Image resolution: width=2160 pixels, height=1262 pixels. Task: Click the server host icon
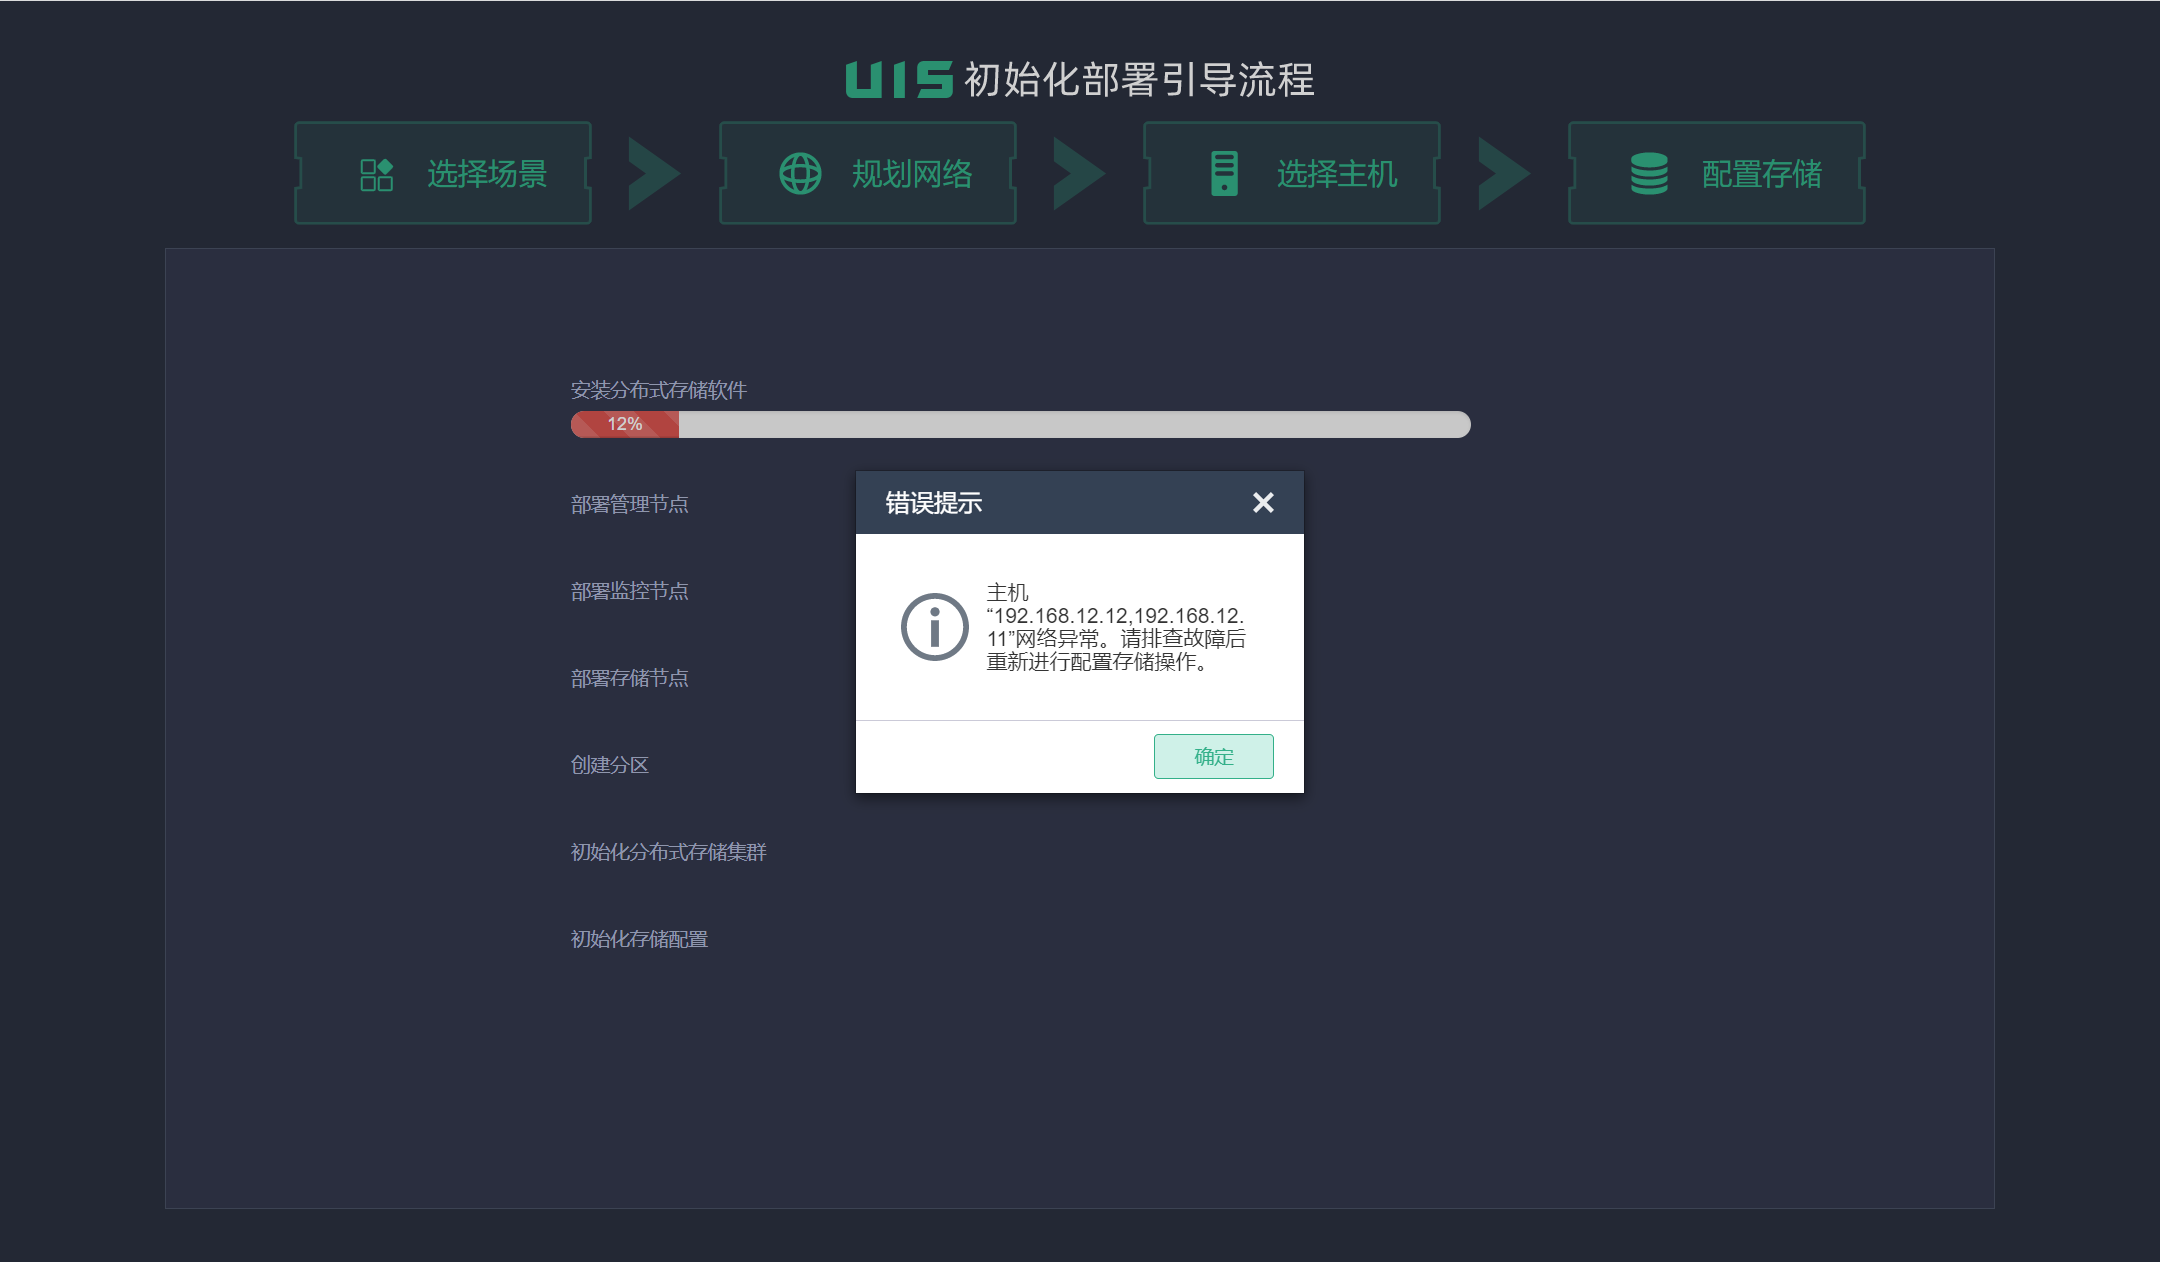(1224, 174)
